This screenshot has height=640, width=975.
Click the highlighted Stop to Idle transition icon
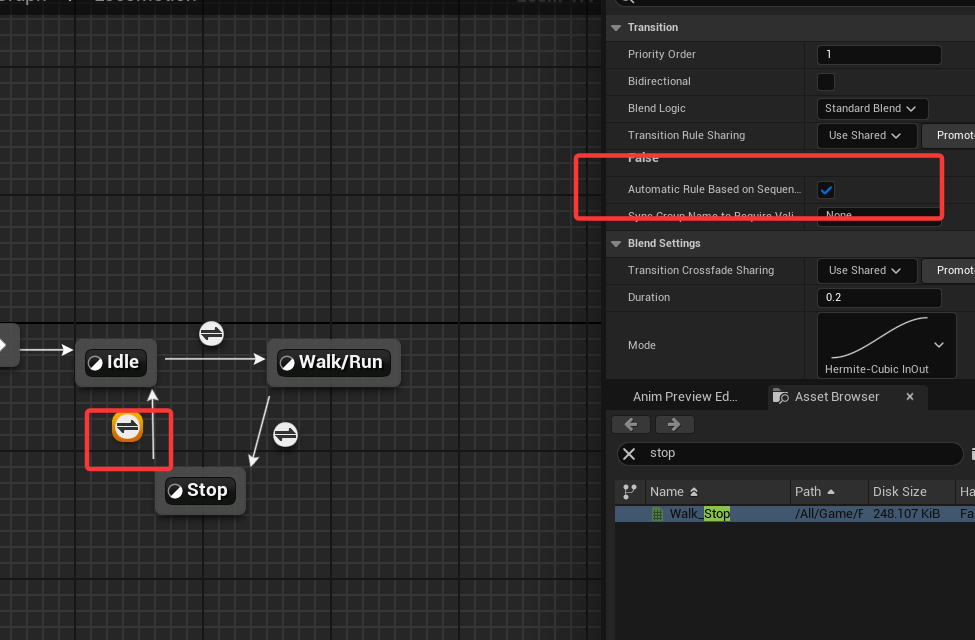pyautogui.click(x=127, y=427)
